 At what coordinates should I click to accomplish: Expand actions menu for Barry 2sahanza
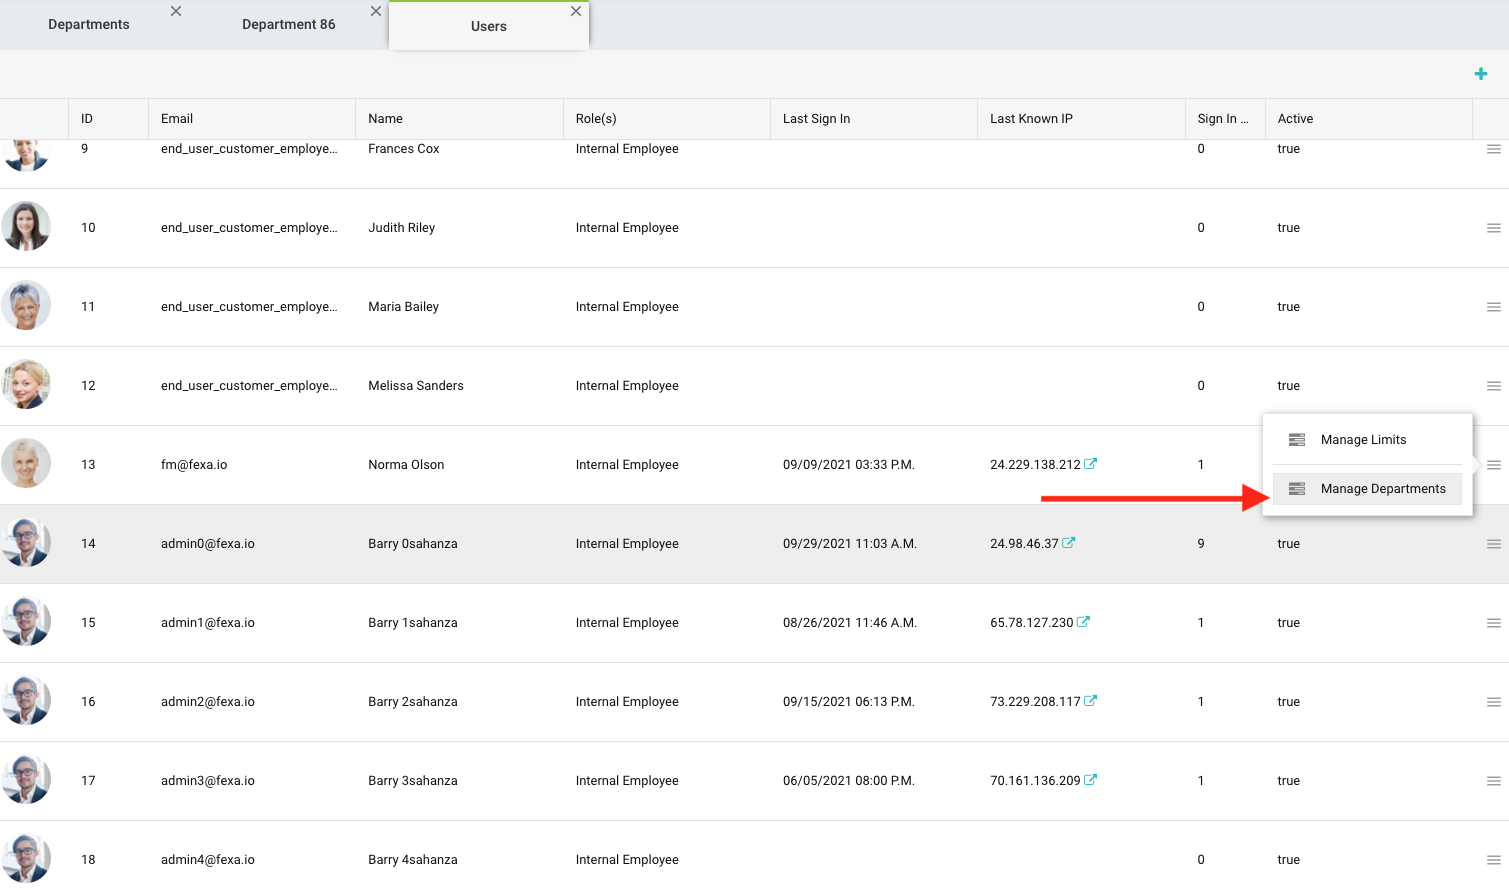(1493, 702)
